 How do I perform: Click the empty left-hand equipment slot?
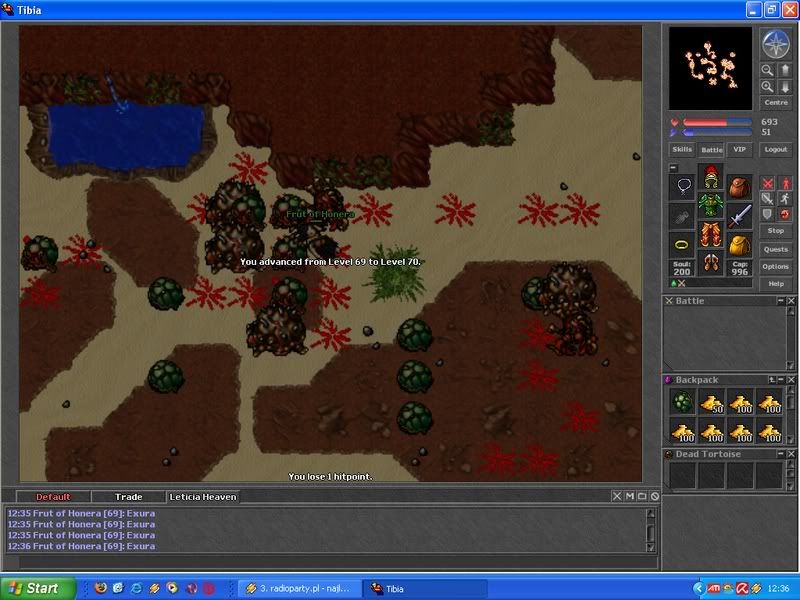pyautogui.click(x=683, y=217)
